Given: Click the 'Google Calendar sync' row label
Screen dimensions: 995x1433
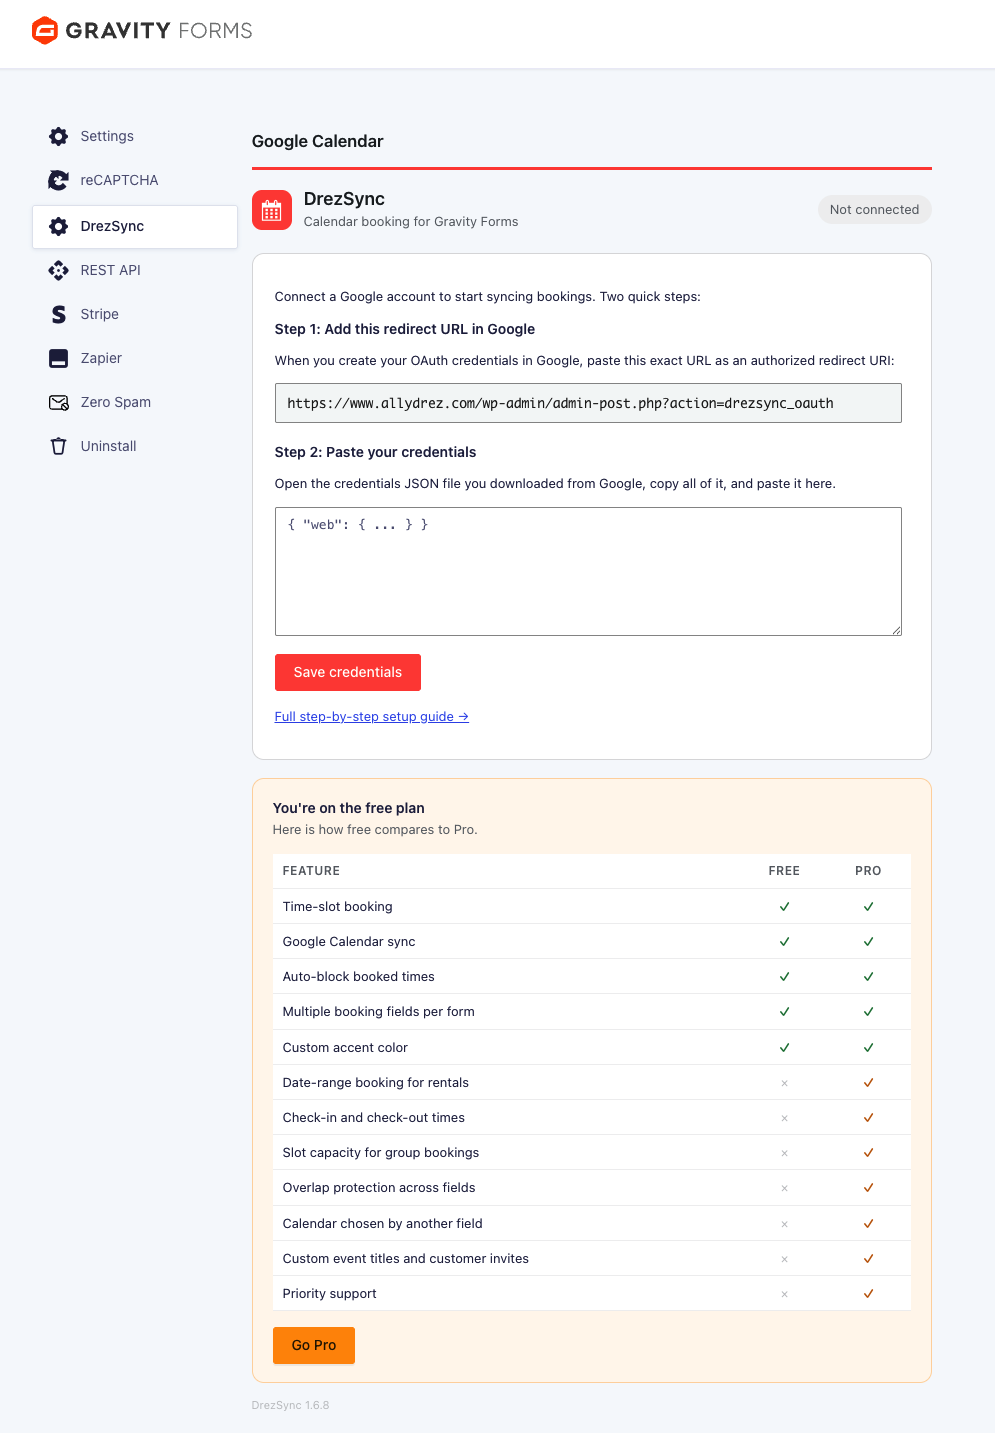Looking at the screenshot, I should (349, 941).
